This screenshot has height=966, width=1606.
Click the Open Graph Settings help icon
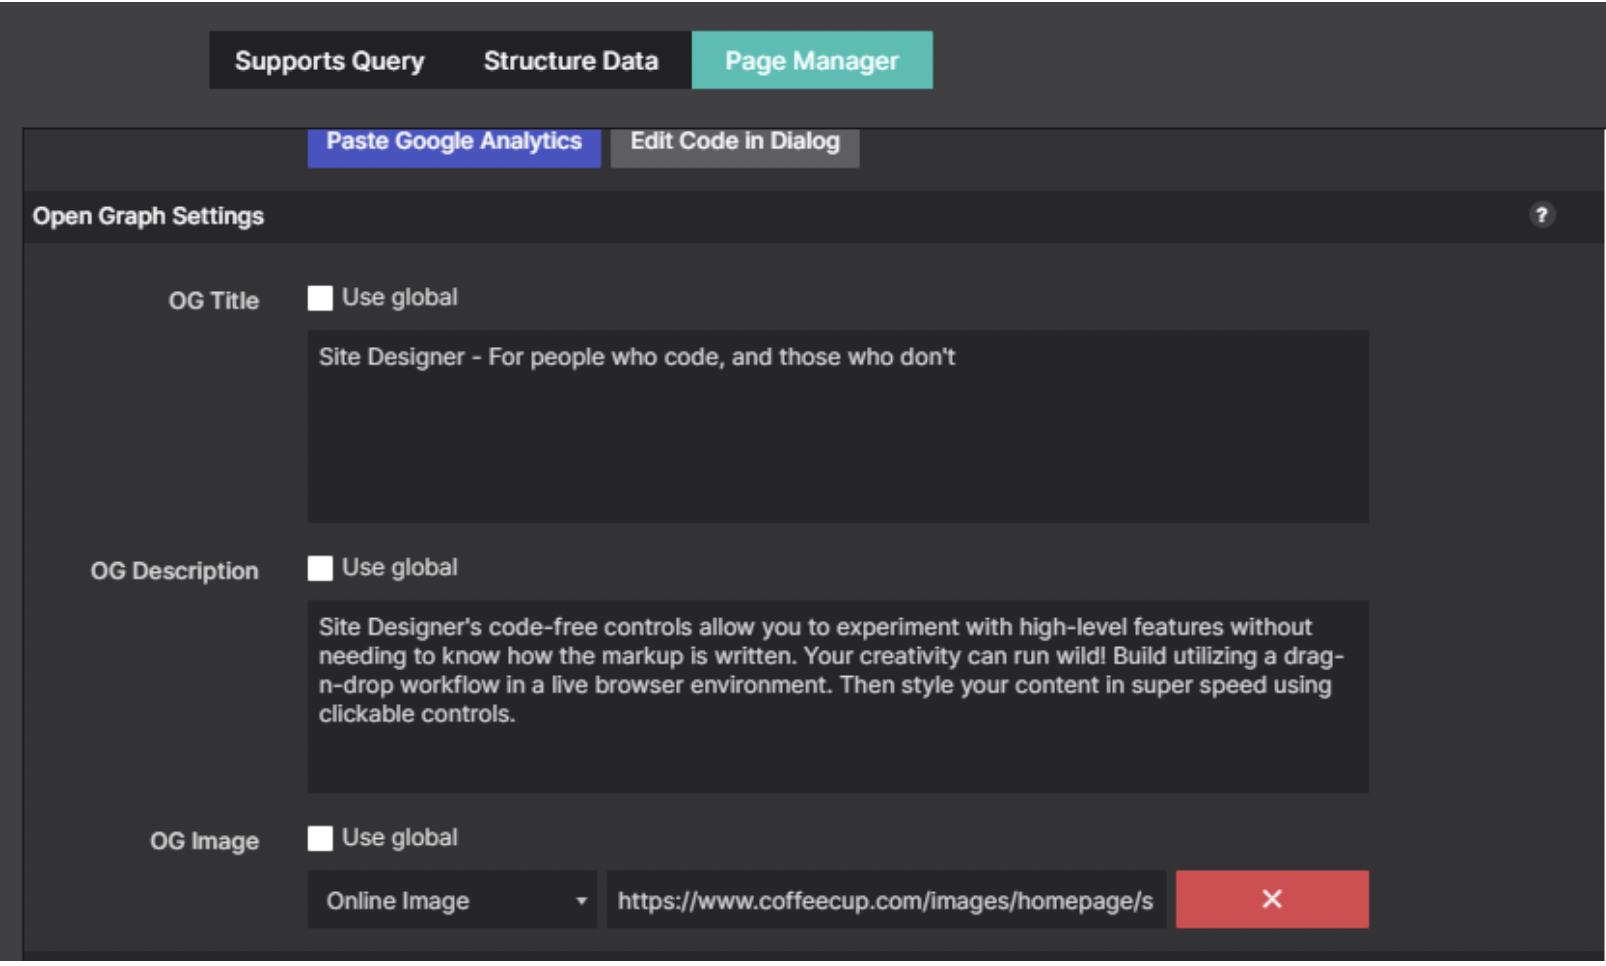[1543, 216]
